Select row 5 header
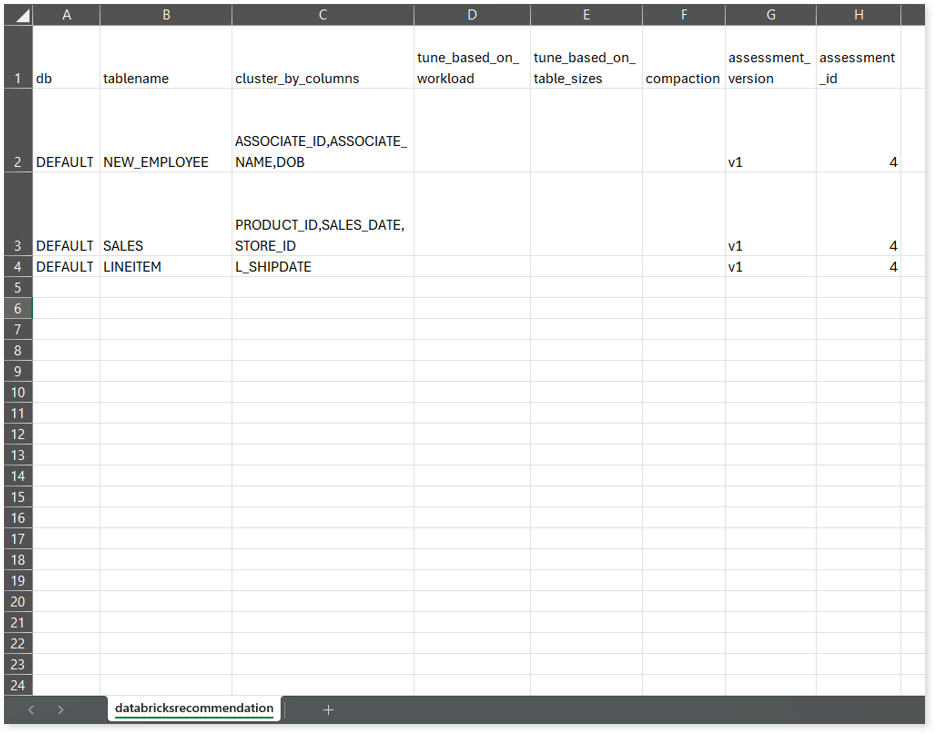This screenshot has height=734, width=935. 18,287
